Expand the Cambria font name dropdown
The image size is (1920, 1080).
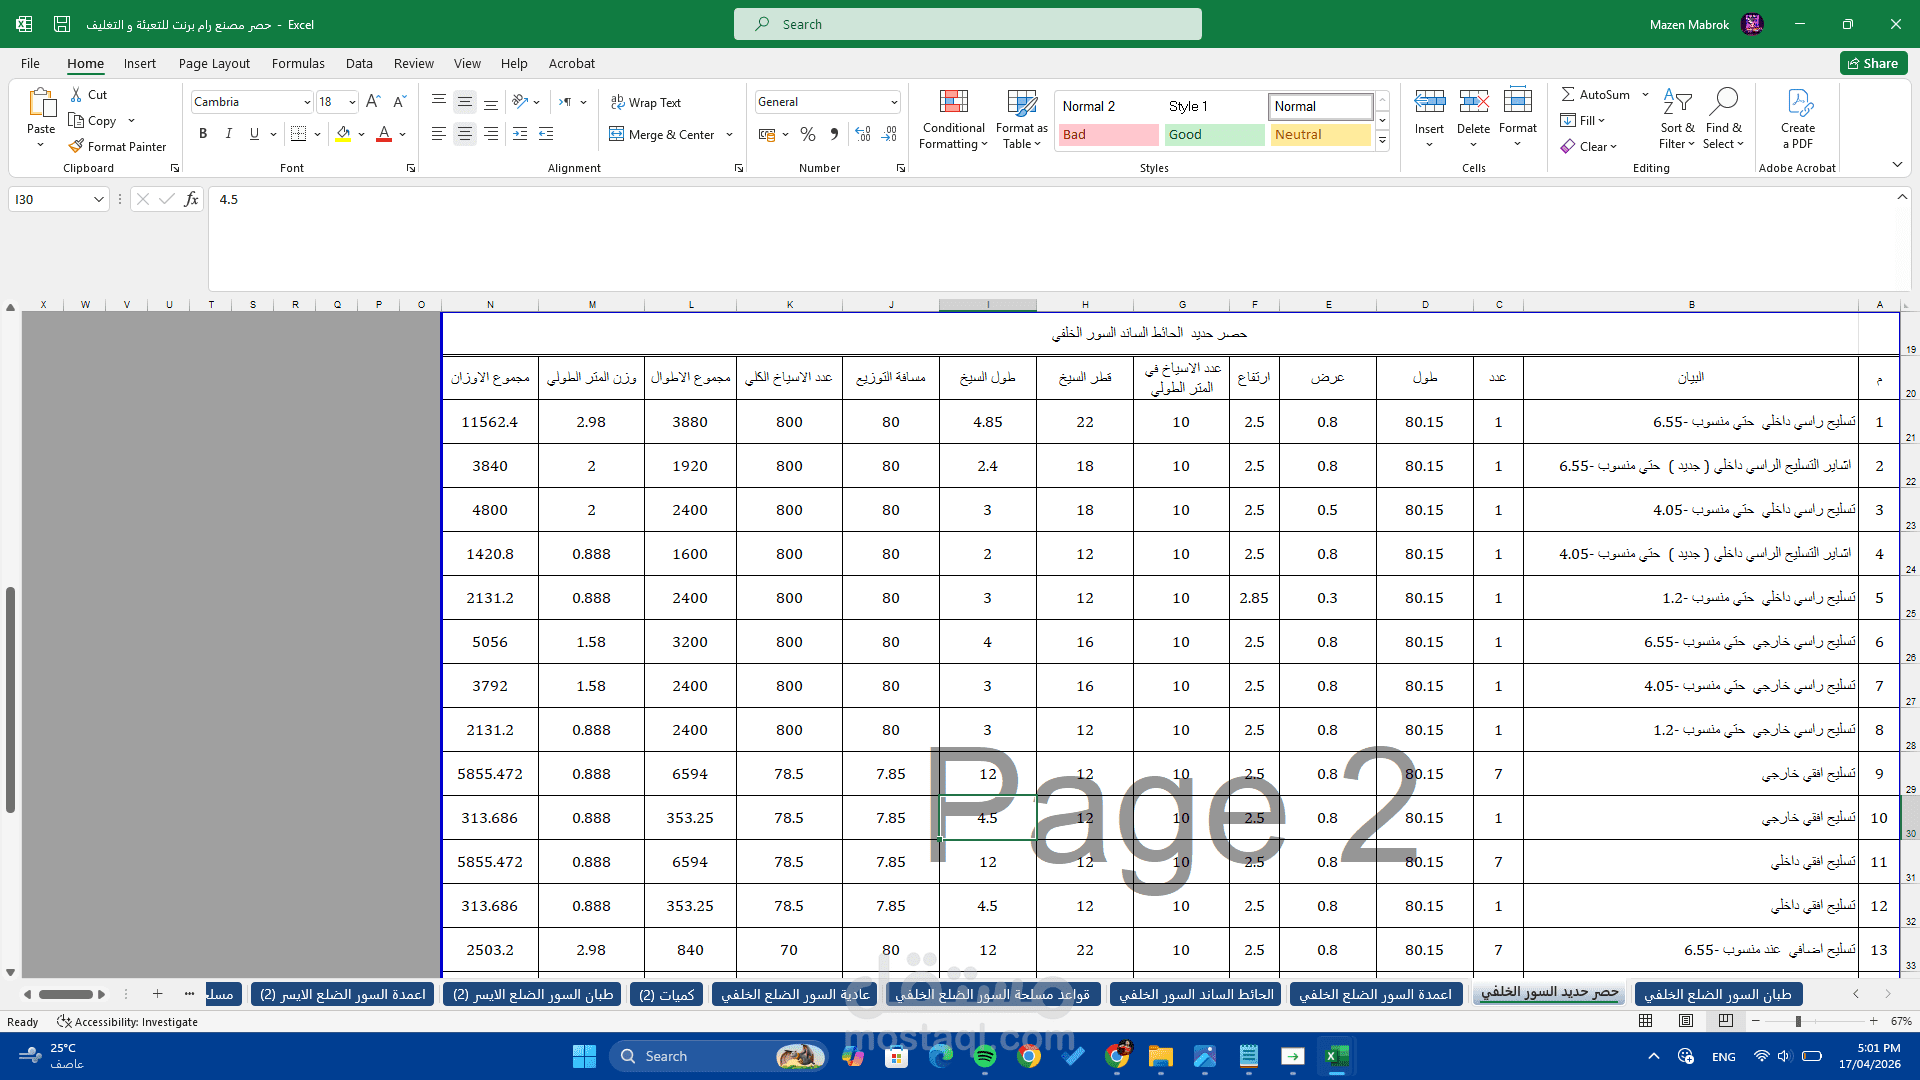[307, 102]
